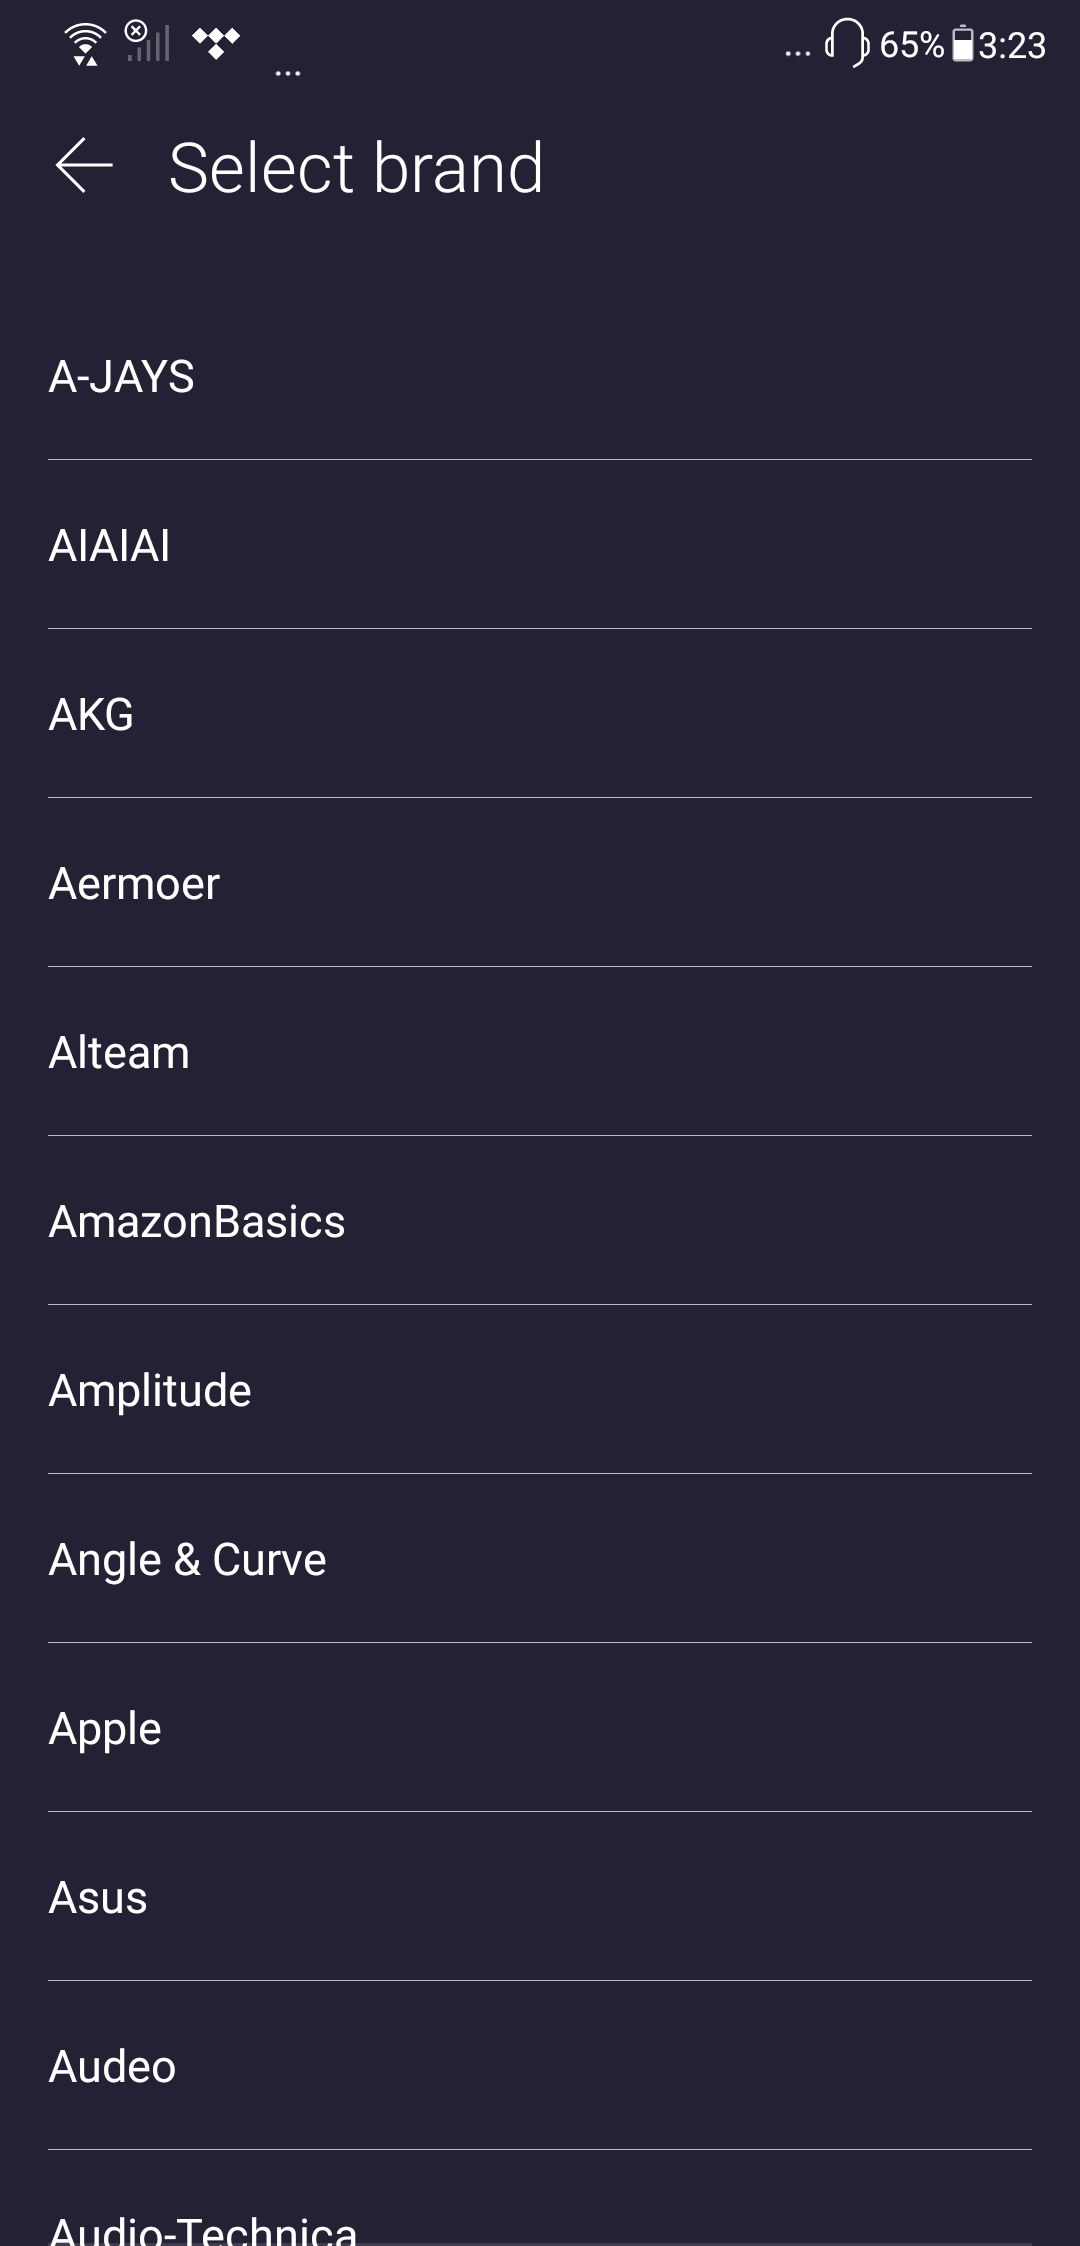The width and height of the screenshot is (1080, 2246).
Task: Tap the Tidal icon in status bar
Action: coord(216,43)
